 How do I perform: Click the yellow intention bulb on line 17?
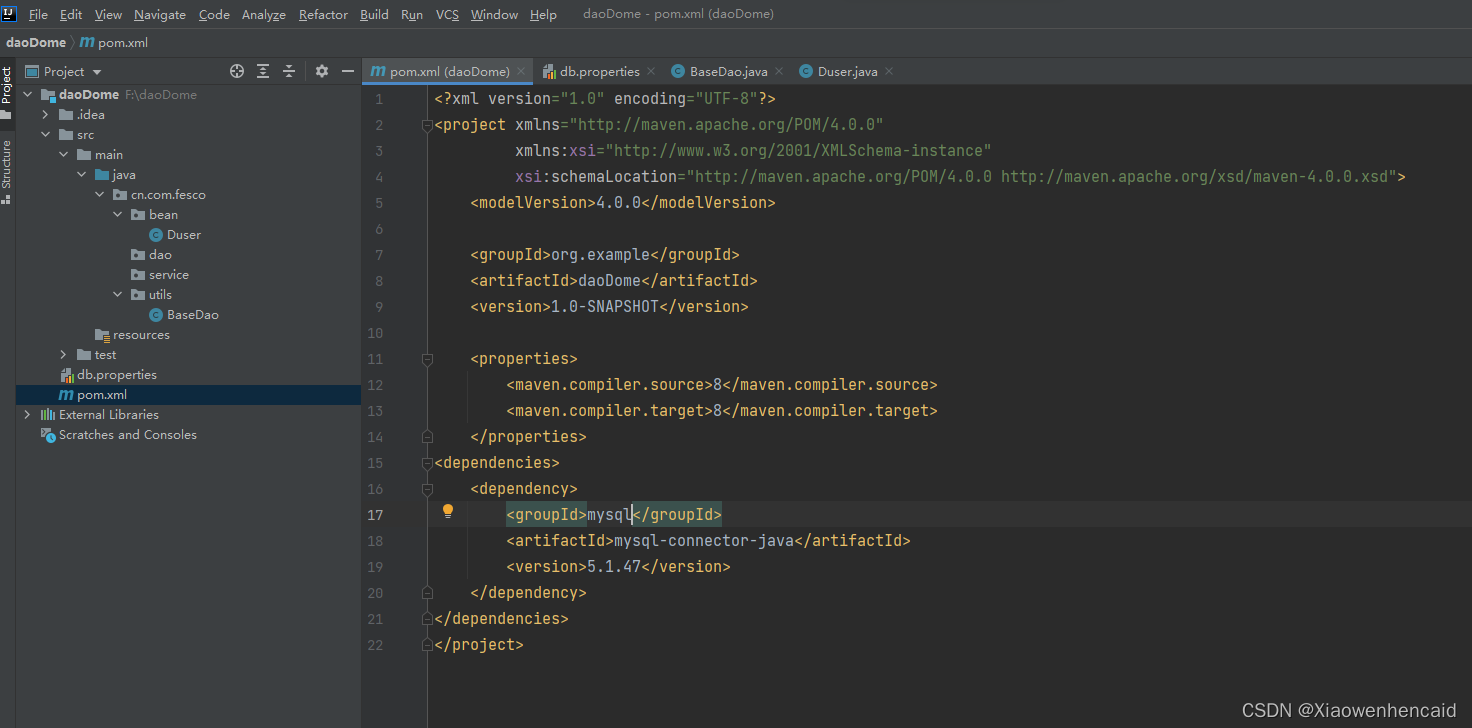tap(447, 511)
